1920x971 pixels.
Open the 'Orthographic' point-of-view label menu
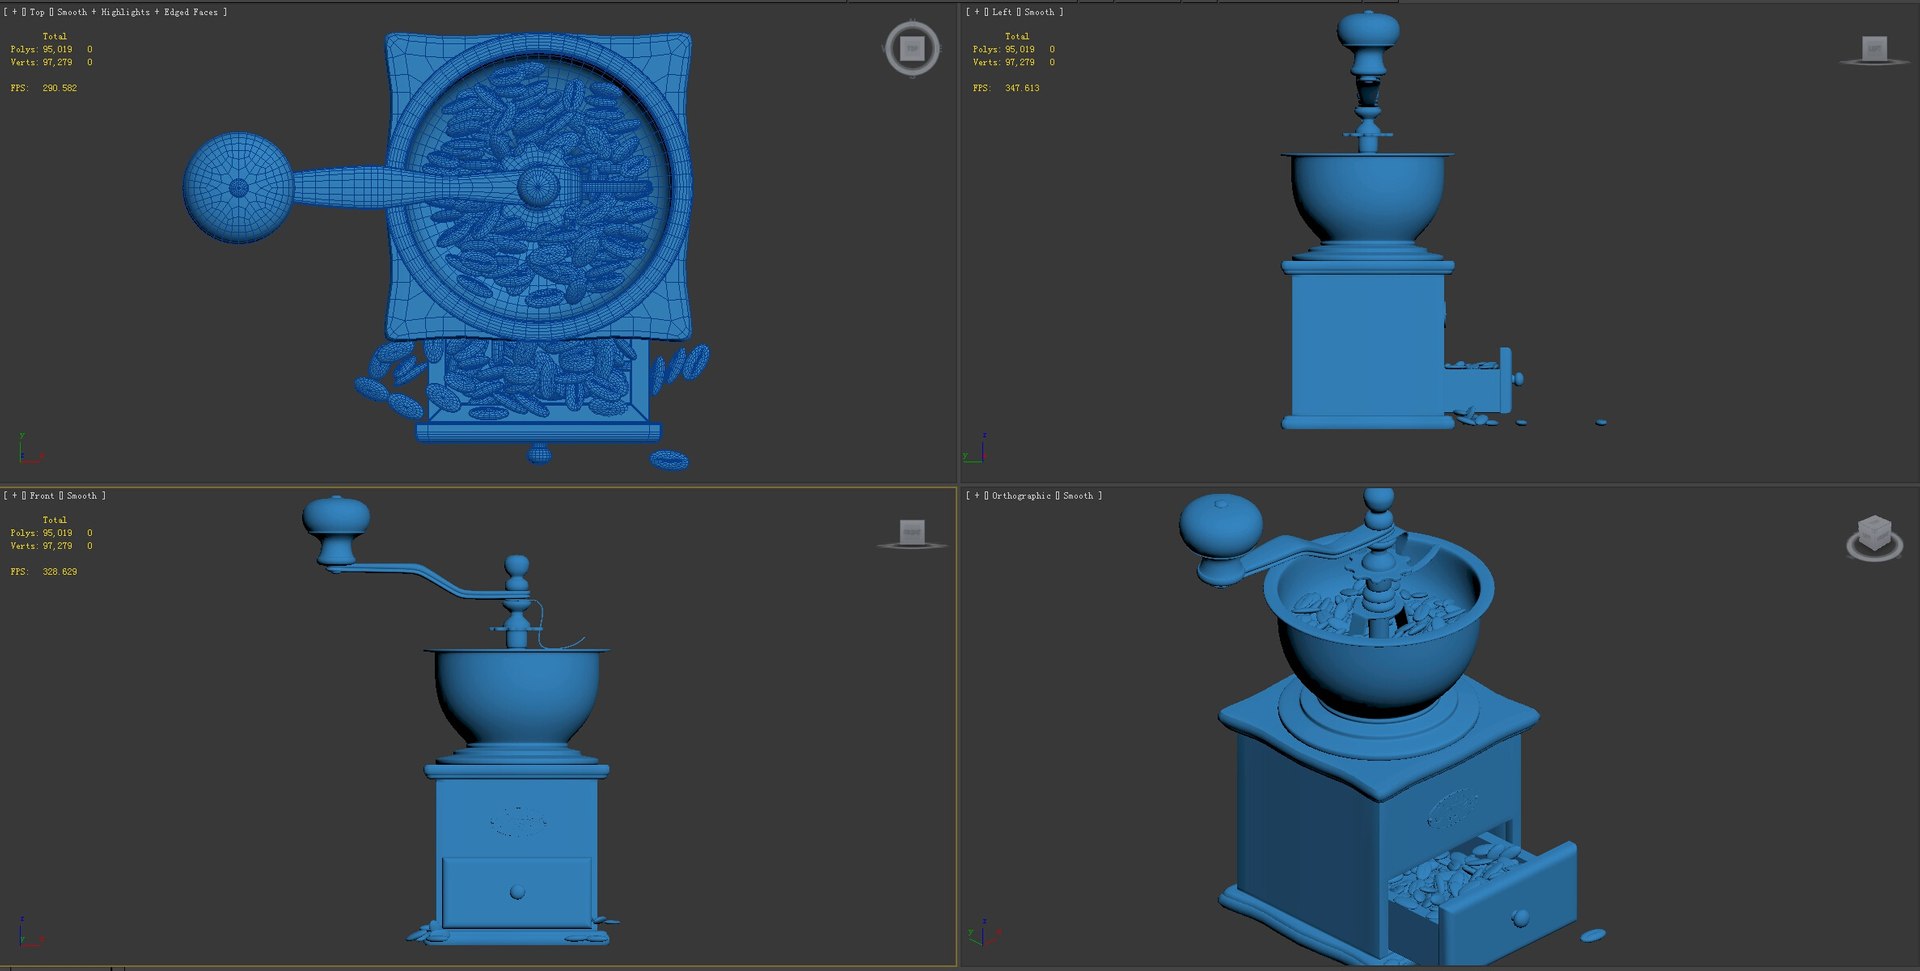coord(1021,496)
